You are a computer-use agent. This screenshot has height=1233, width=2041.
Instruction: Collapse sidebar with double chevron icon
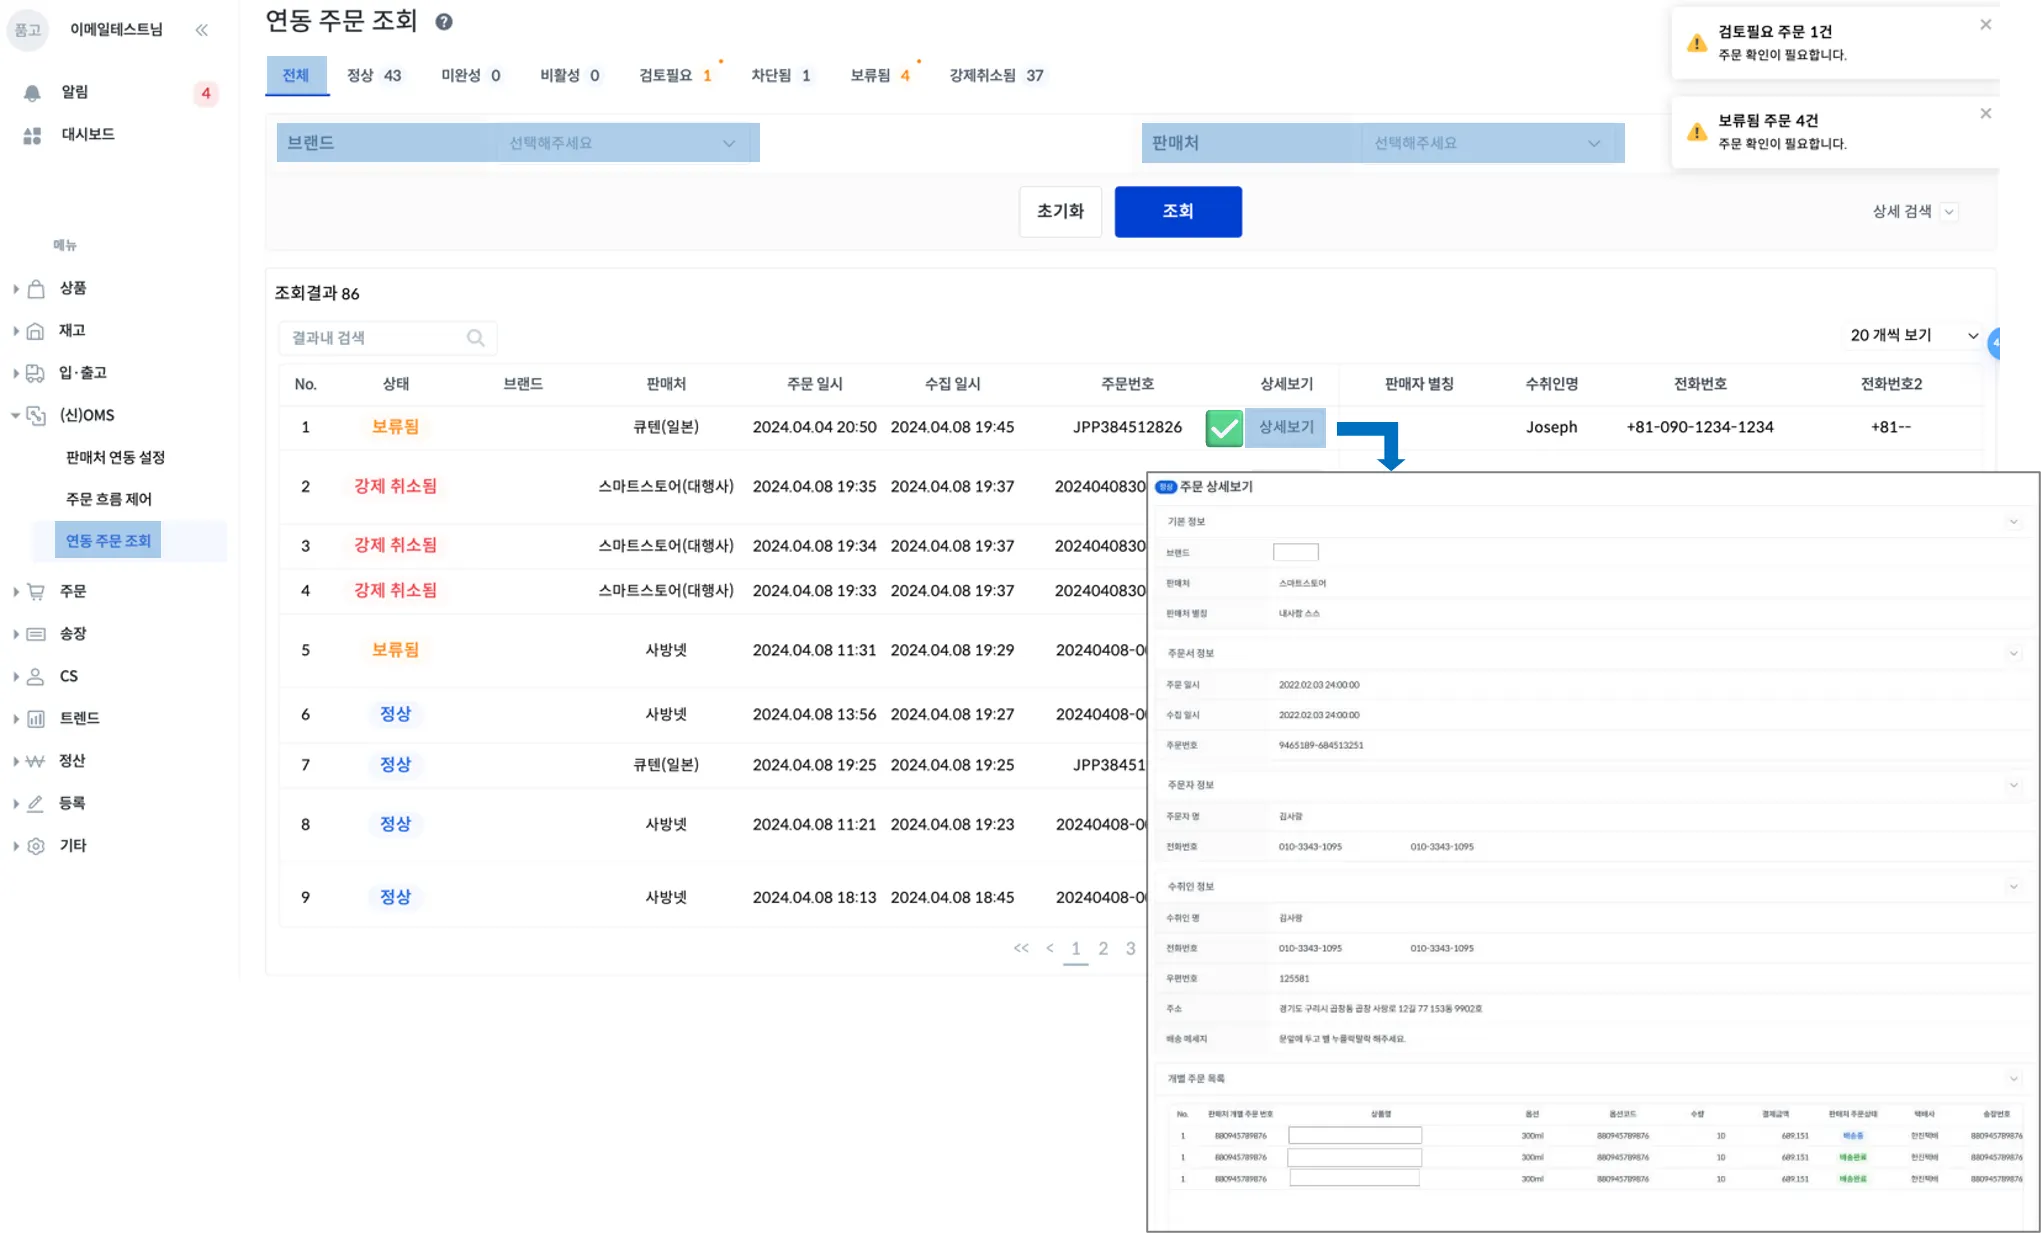pos(202,30)
